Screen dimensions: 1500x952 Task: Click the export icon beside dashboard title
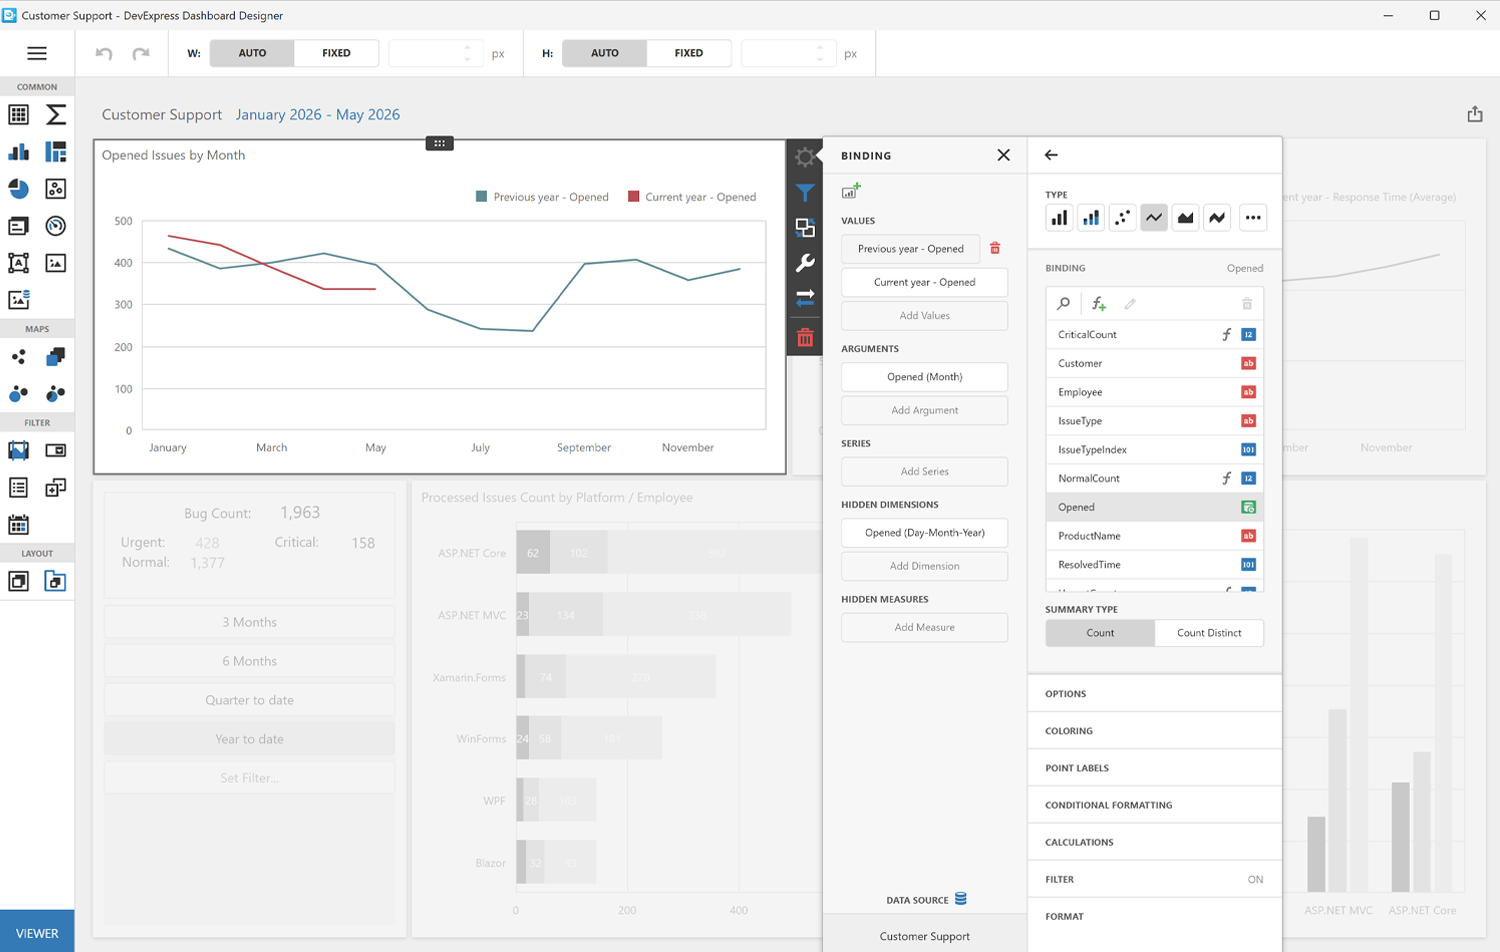[1475, 114]
